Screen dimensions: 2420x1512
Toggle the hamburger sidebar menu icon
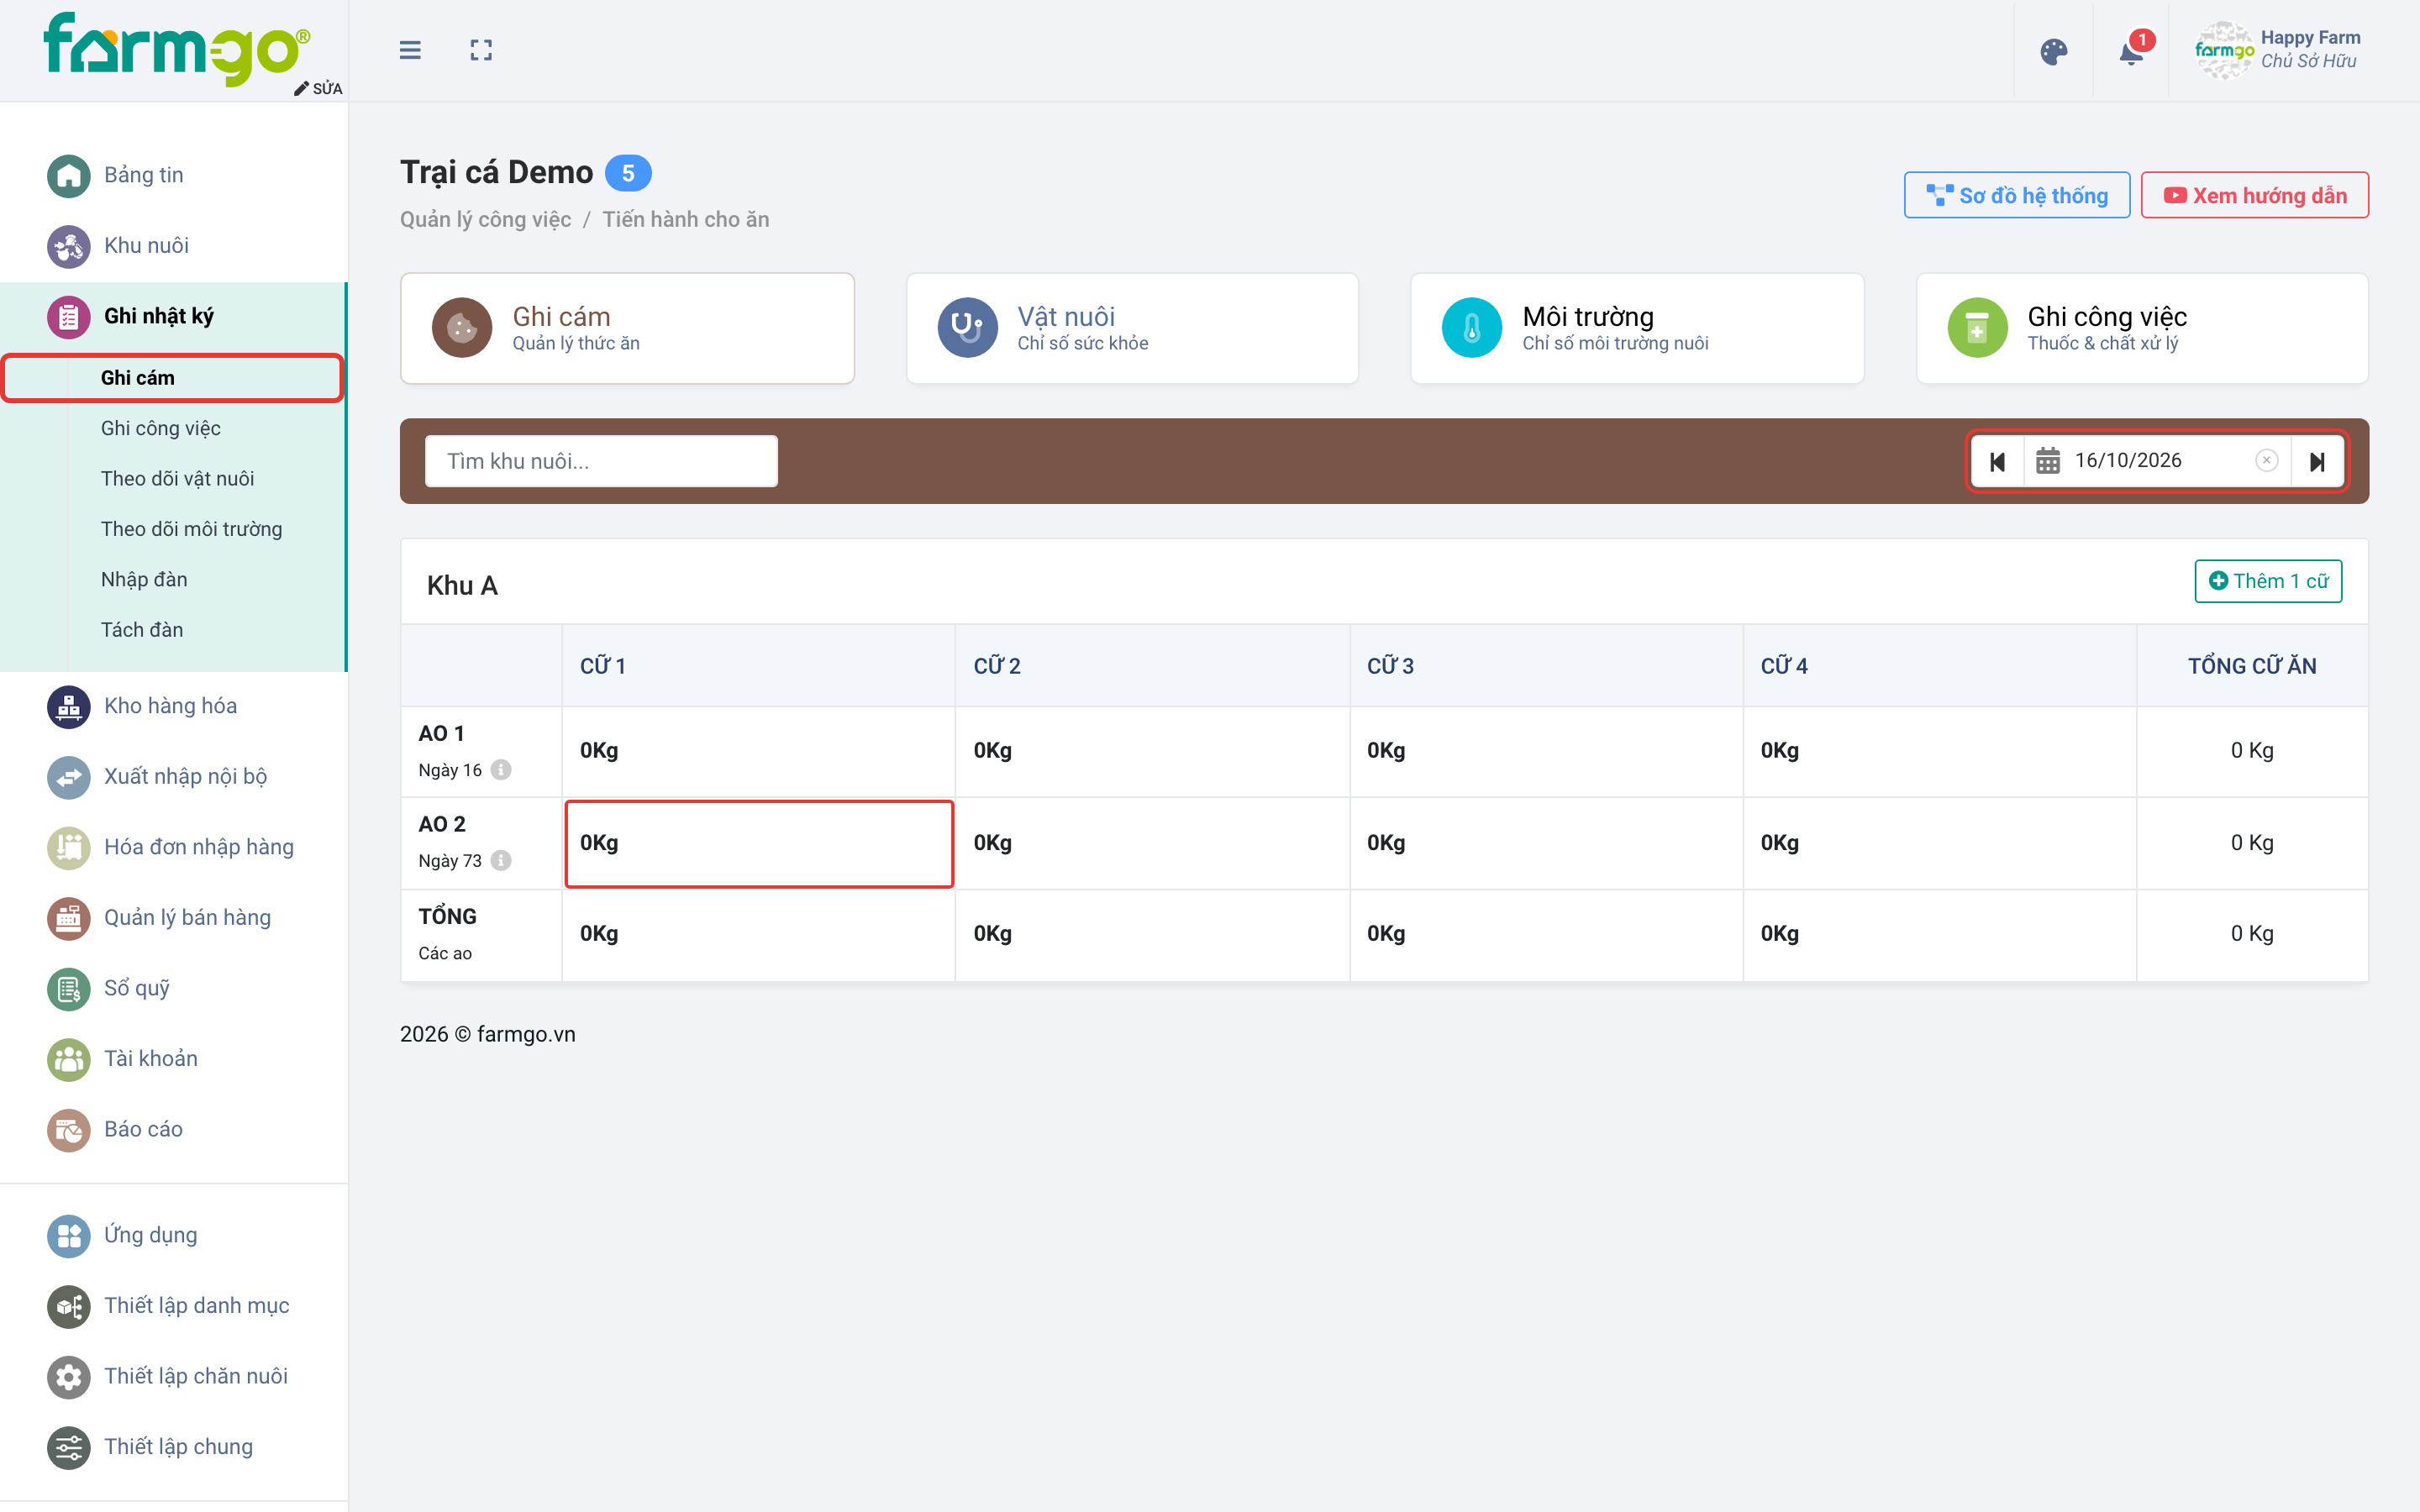[409, 50]
